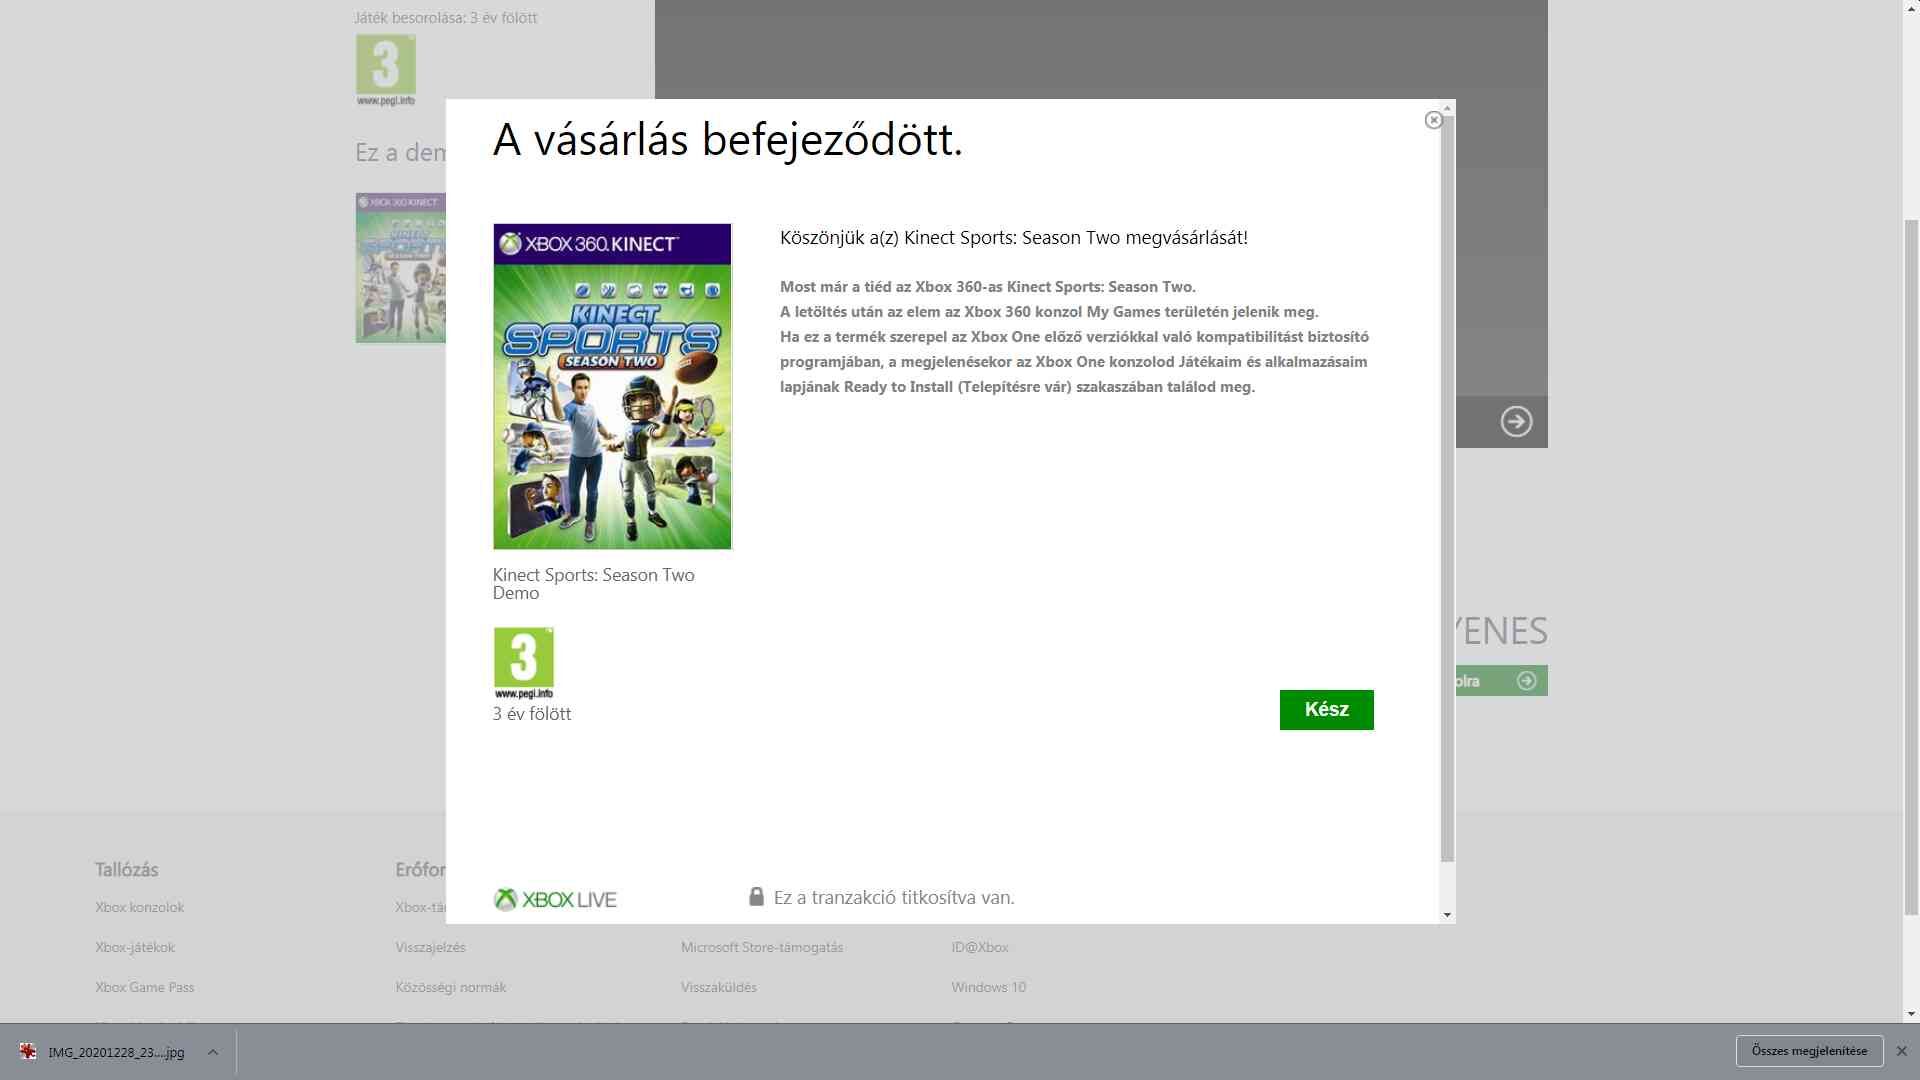Screen dimensions: 1920x1080
Task: Open the Xbox-játékok footer link
Action: point(135,947)
